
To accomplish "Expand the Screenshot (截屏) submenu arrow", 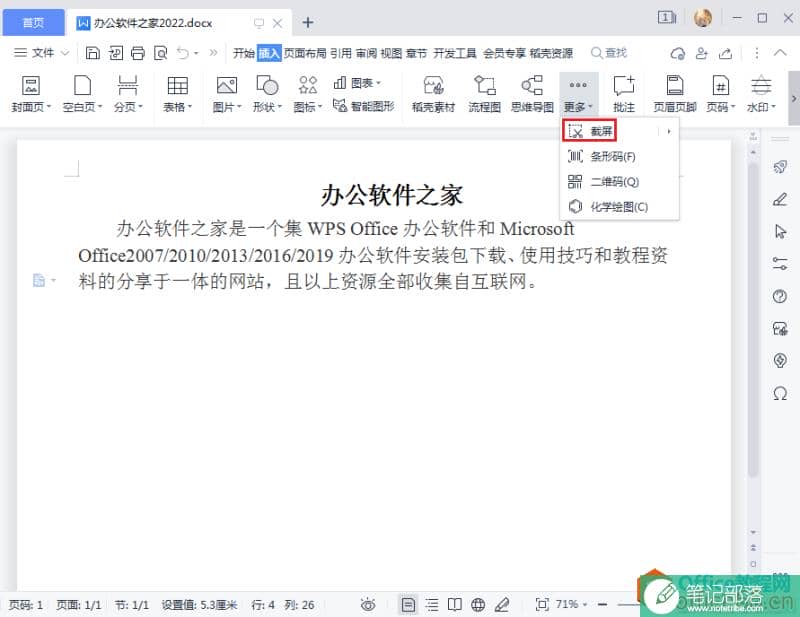I will pyautogui.click(x=668, y=131).
